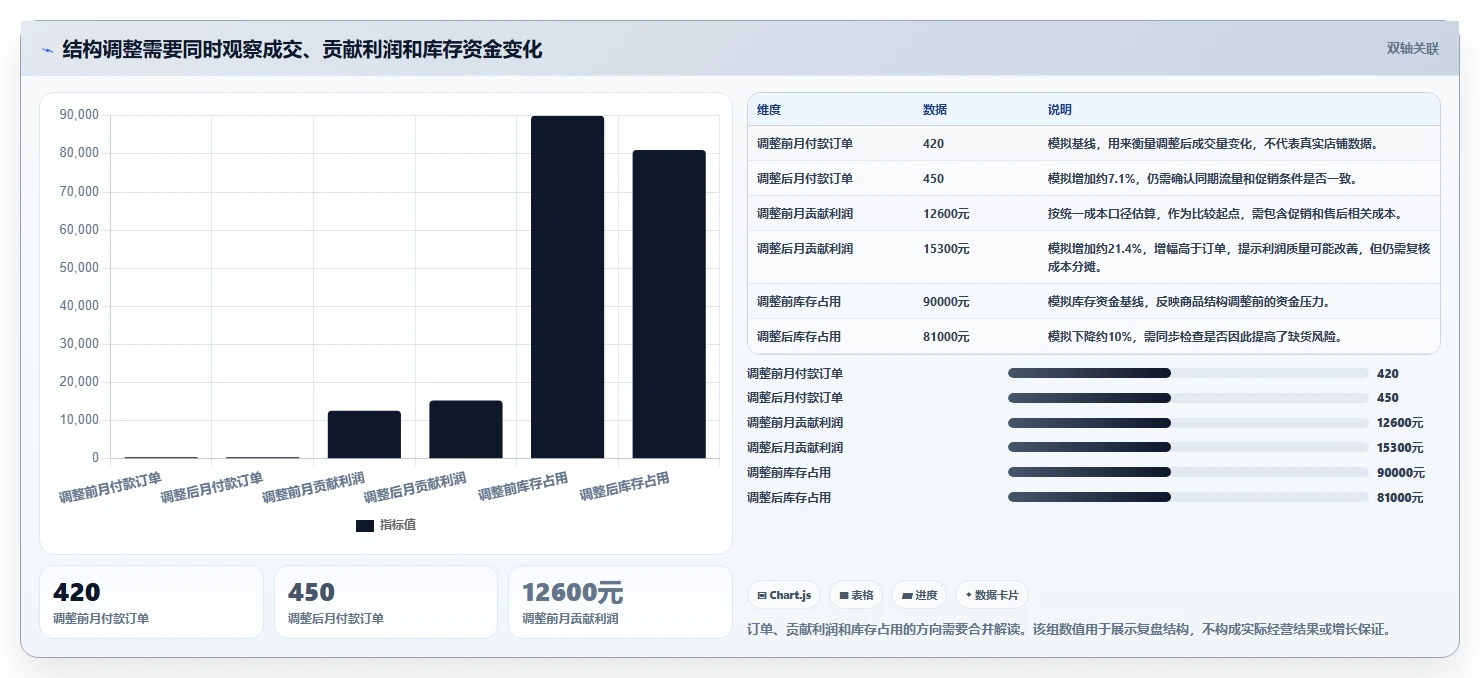This screenshot has height=678, width=1480.
Task: Open the 420 调整前月付款订单 data card
Action: (x=151, y=602)
